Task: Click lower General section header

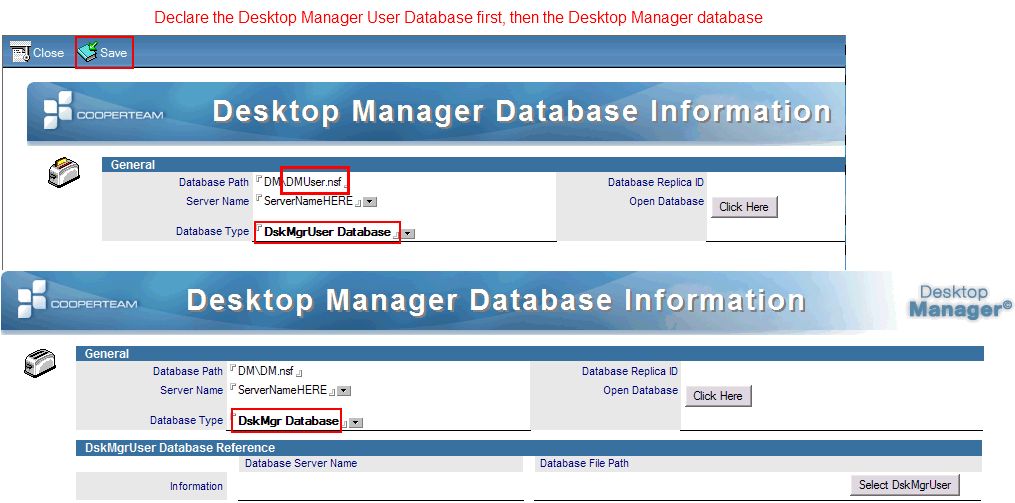Action: coord(530,353)
